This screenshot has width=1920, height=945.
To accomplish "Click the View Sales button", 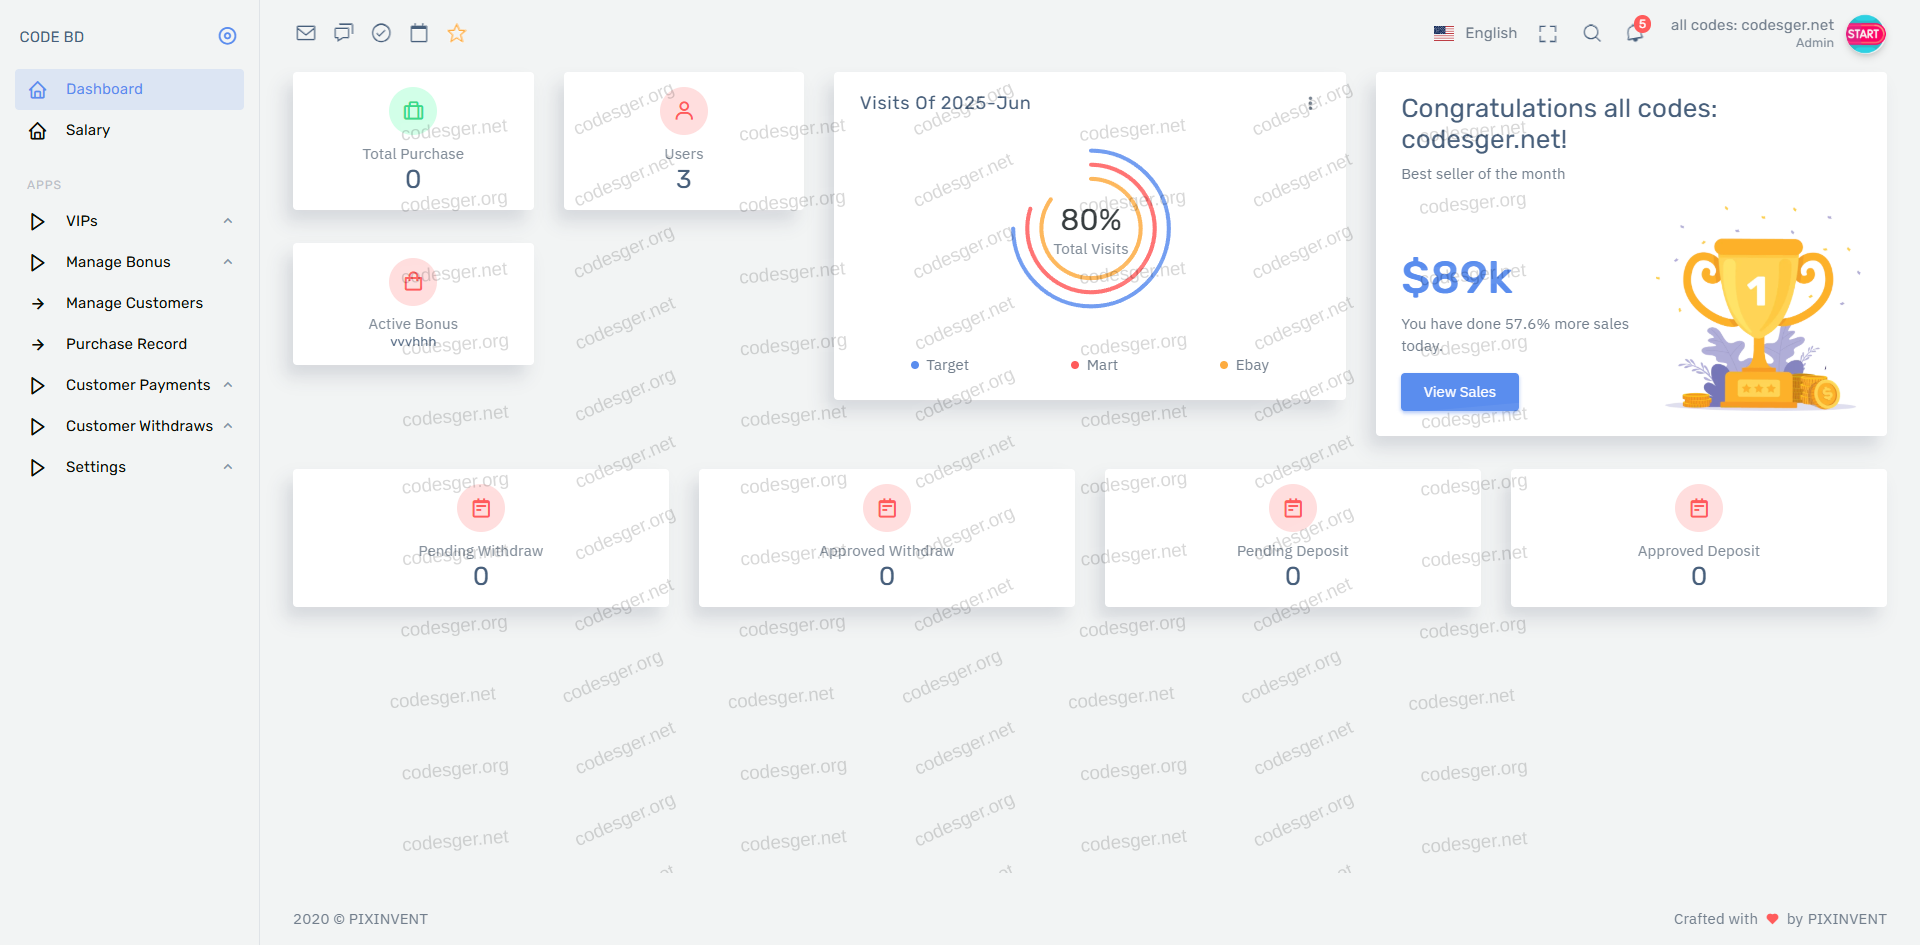I will coord(1459,392).
